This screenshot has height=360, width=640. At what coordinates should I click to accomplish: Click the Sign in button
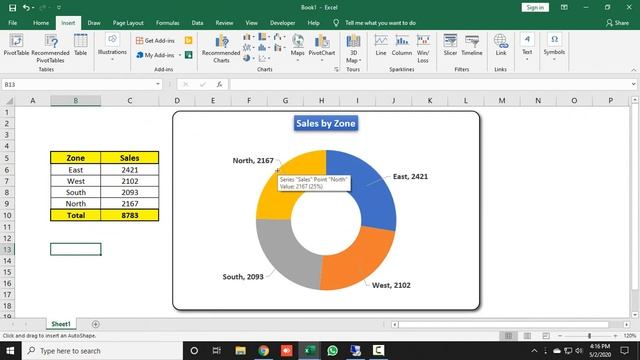tap(535, 7)
